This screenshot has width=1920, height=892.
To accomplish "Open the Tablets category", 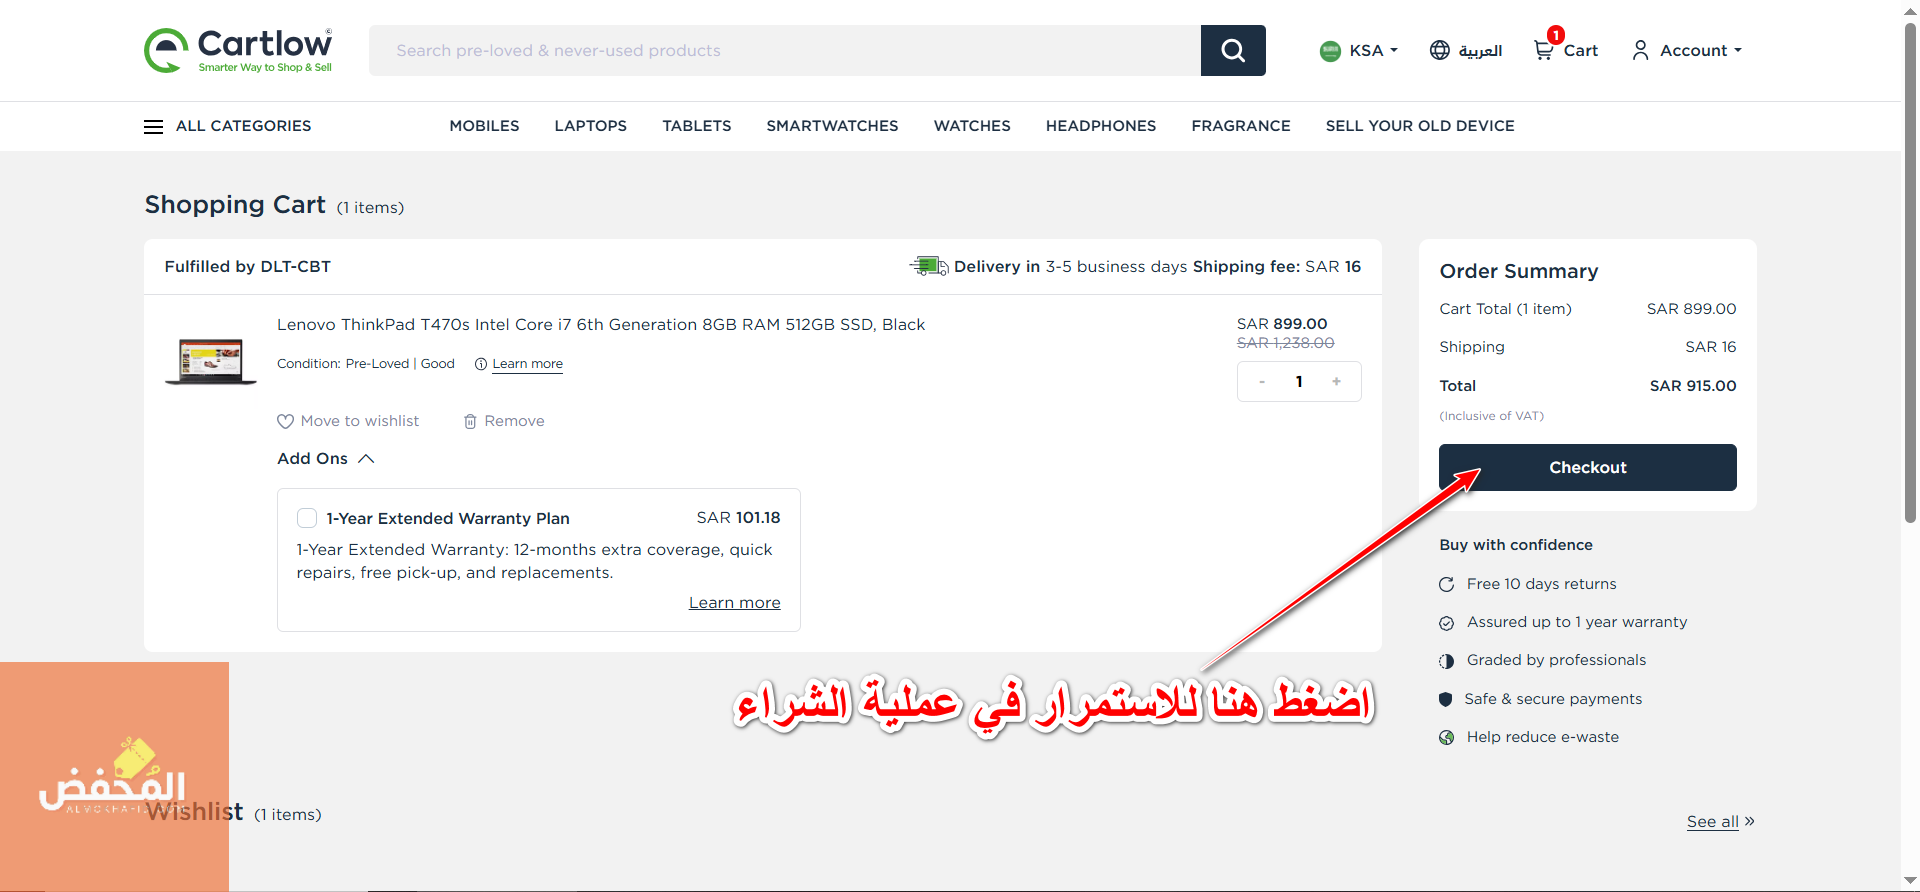I will pyautogui.click(x=697, y=126).
